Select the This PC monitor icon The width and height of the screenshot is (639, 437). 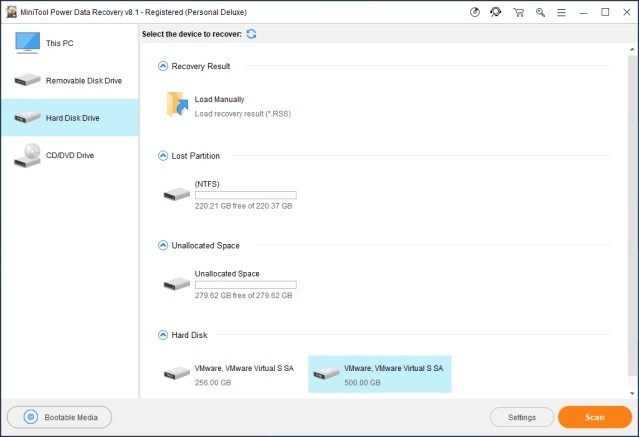pos(27,43)
